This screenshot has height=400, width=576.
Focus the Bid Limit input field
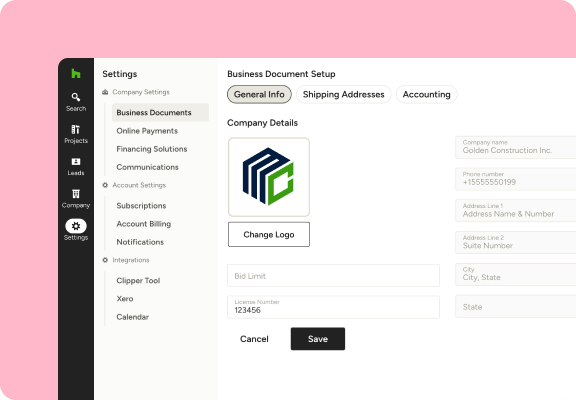(333, 275)
